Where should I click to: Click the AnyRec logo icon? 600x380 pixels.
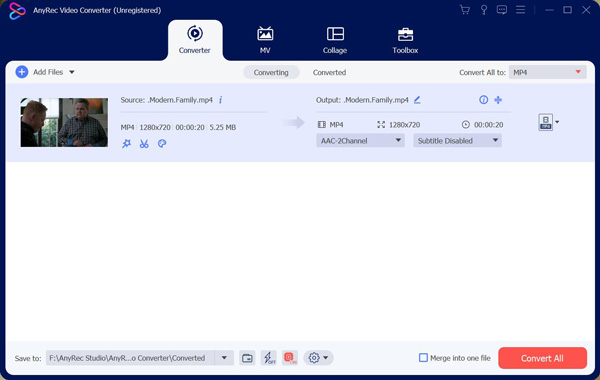pos(17,11)
